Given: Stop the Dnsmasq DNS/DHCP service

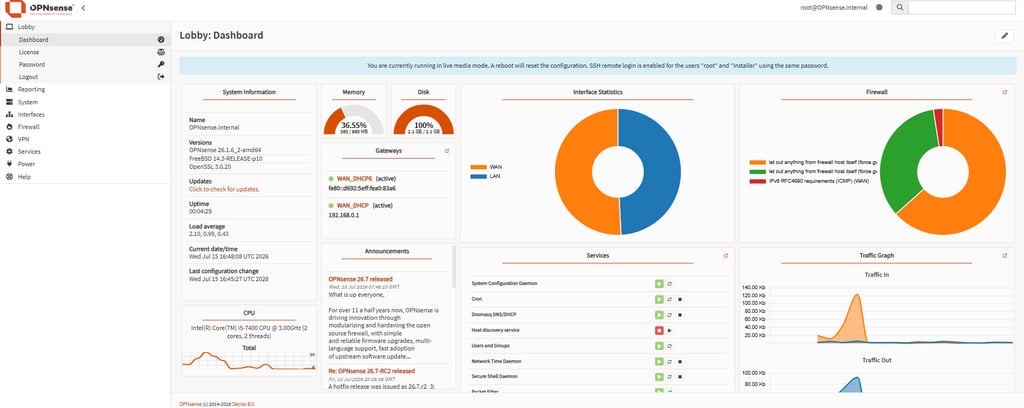Looking at the screenshot, I should point(680,315).
